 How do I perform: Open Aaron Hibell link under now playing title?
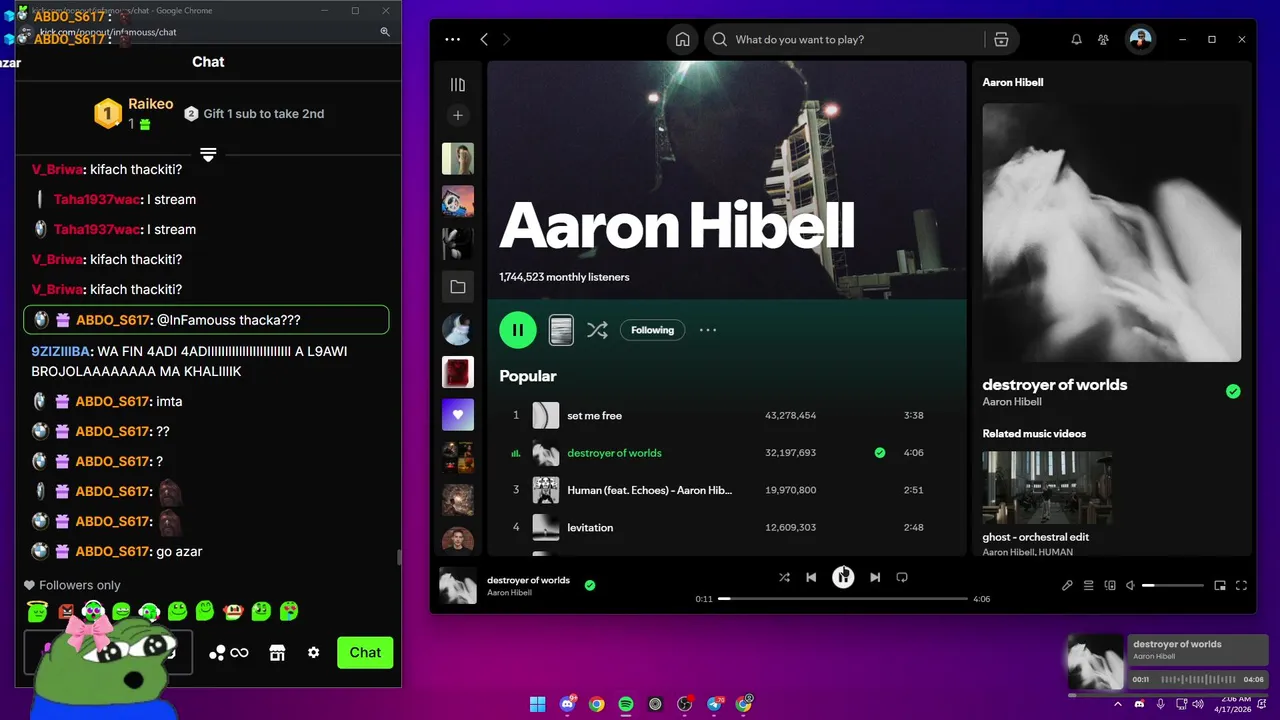[508, 593]
